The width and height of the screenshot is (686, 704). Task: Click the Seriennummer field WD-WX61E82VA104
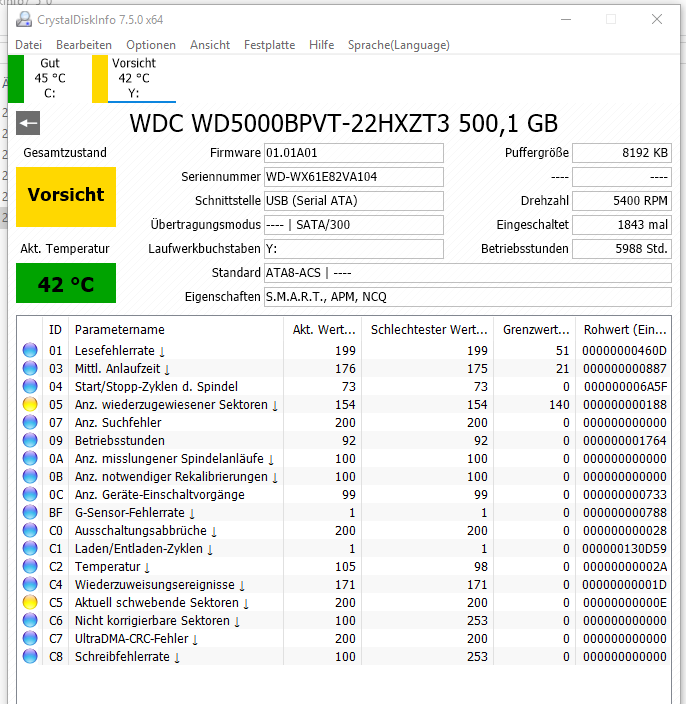(354, 177)
